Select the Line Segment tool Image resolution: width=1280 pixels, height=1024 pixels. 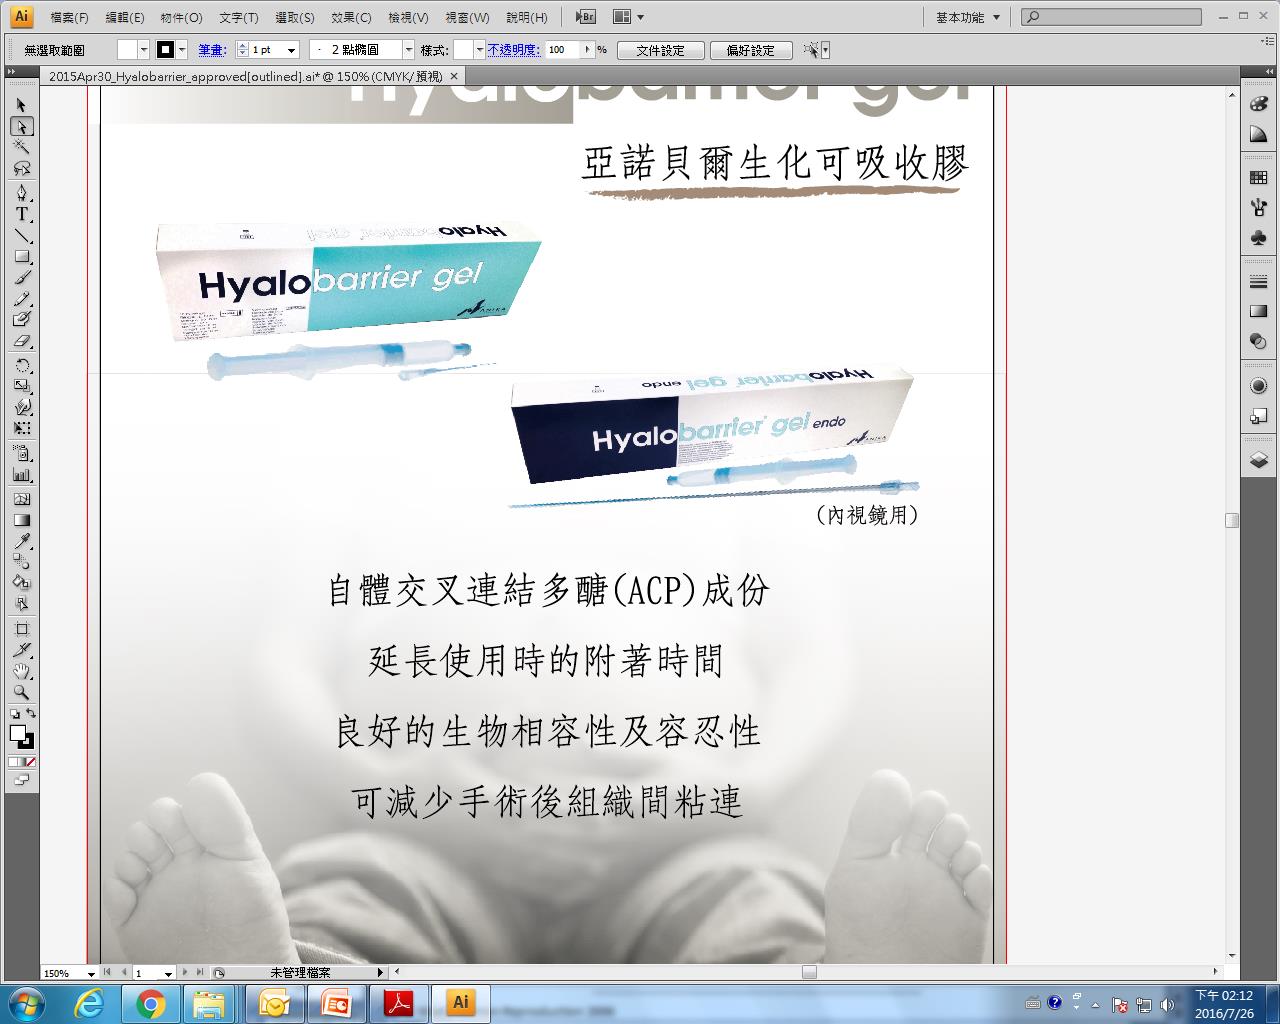pyautogui.click(x=21, y=236)
